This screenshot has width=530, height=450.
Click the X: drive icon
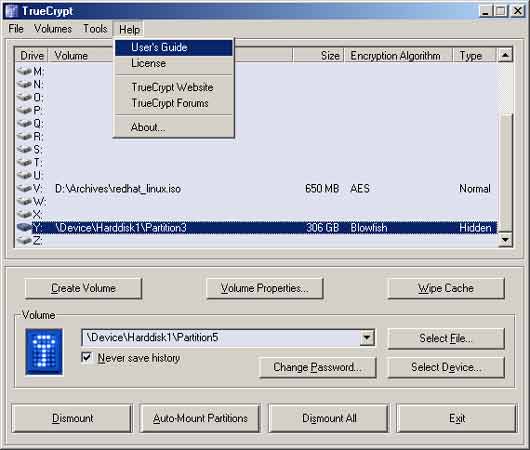[x=24, y=214]
